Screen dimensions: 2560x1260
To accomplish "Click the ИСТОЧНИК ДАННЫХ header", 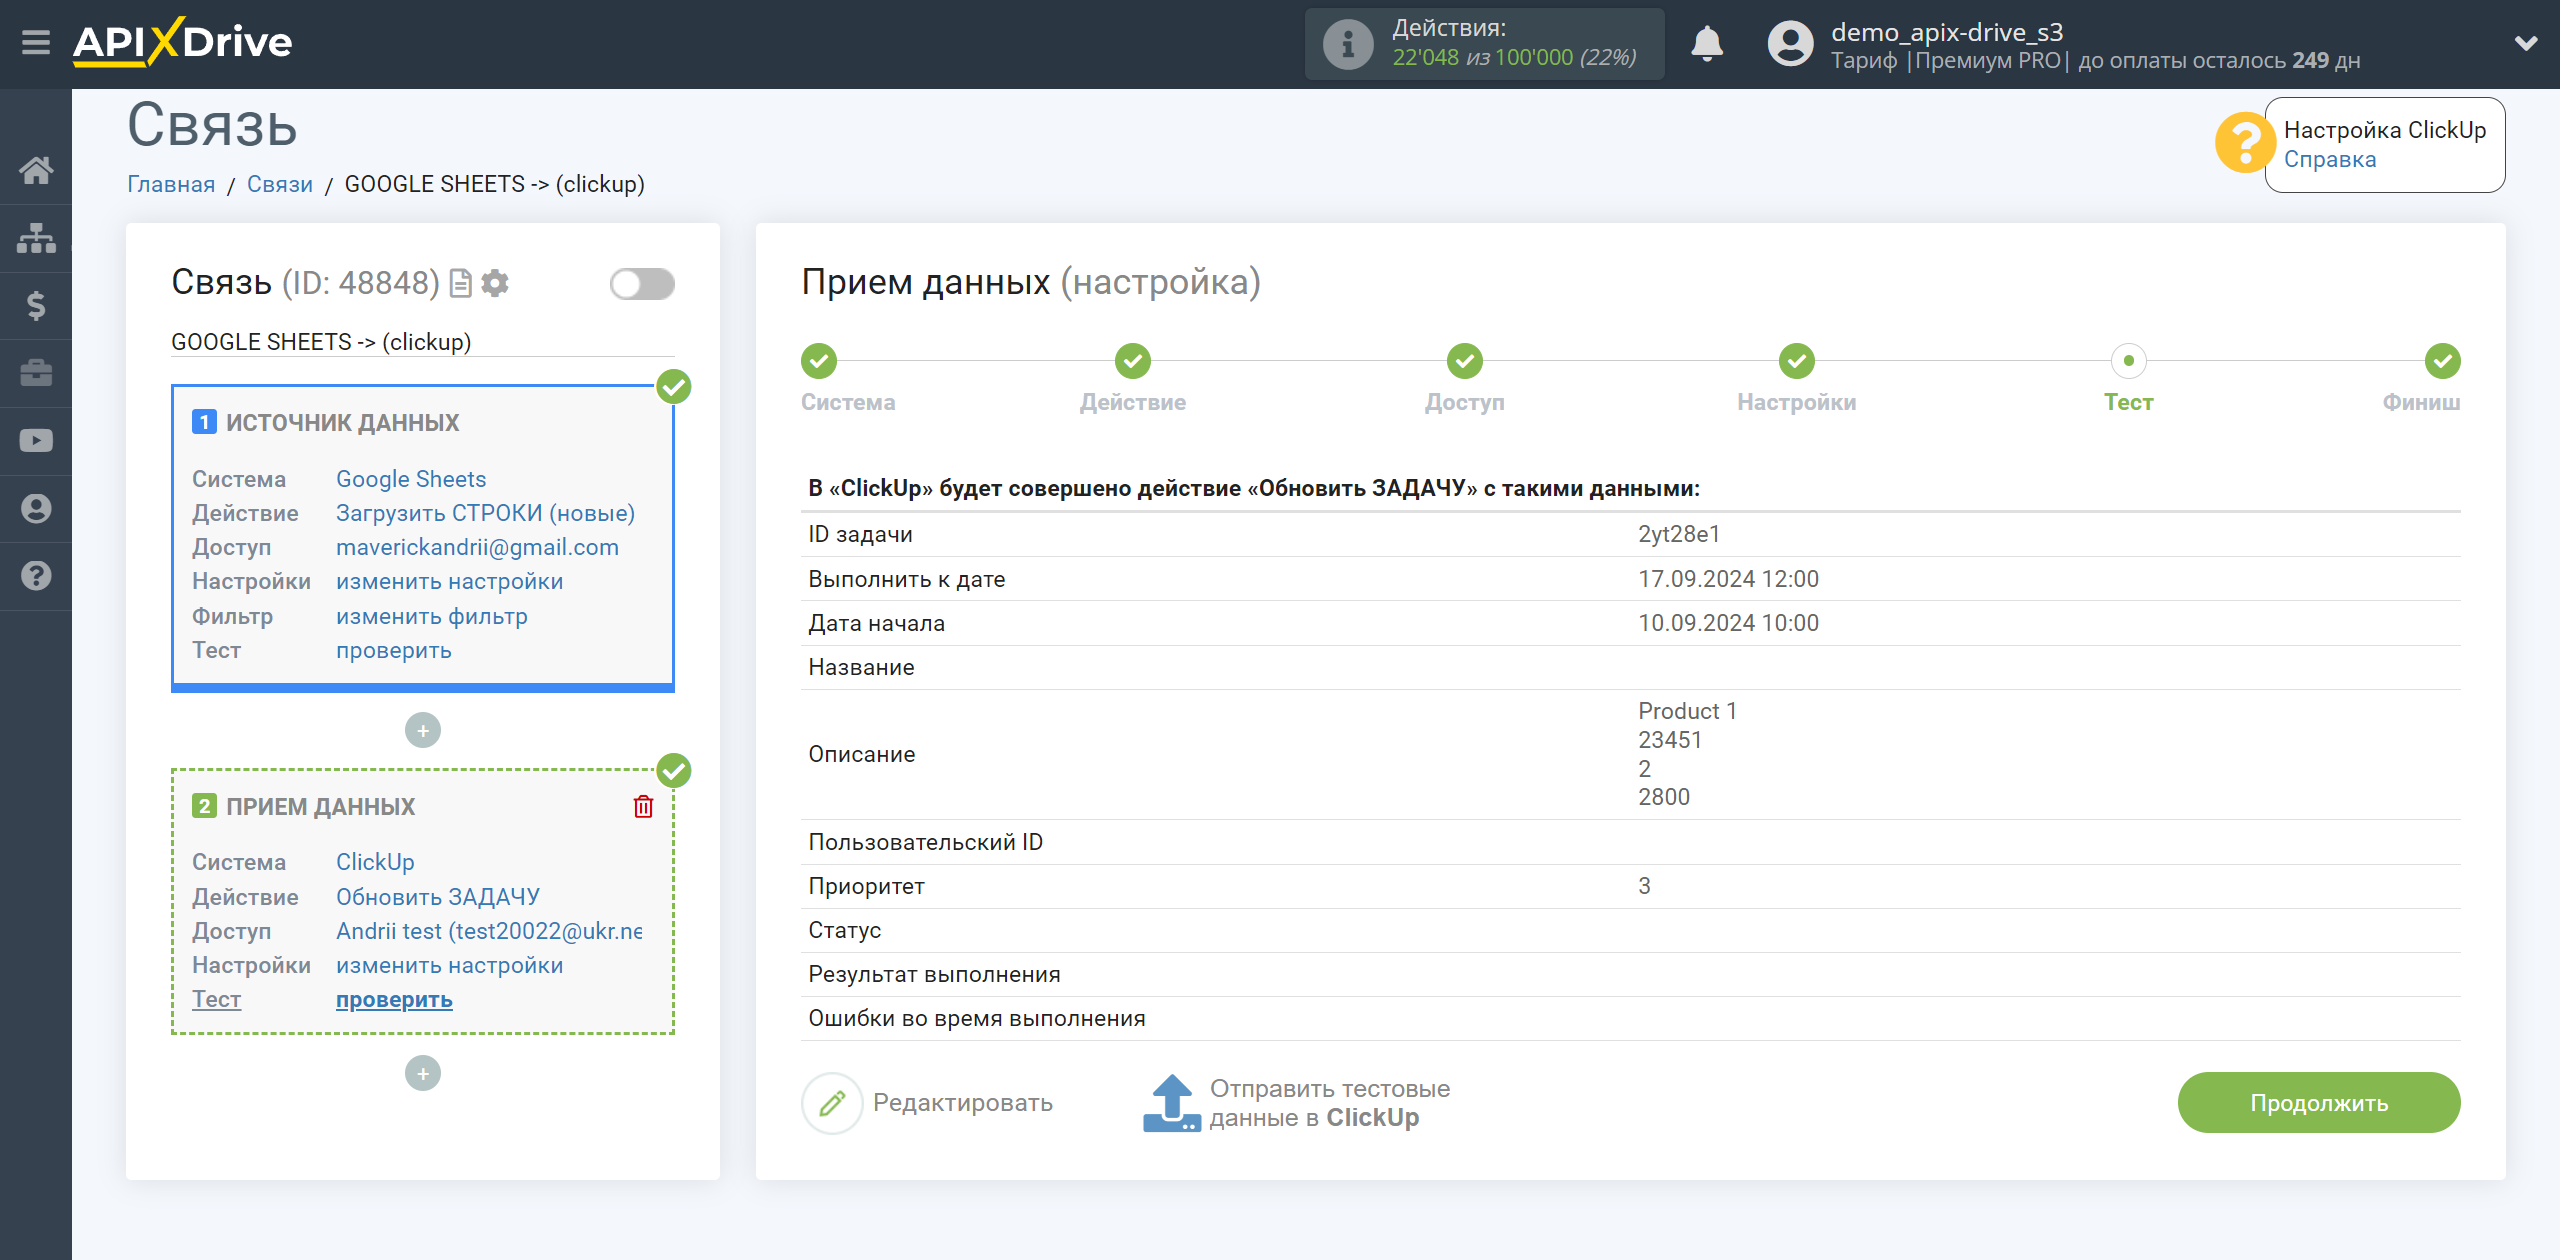I will coord(342,423).
